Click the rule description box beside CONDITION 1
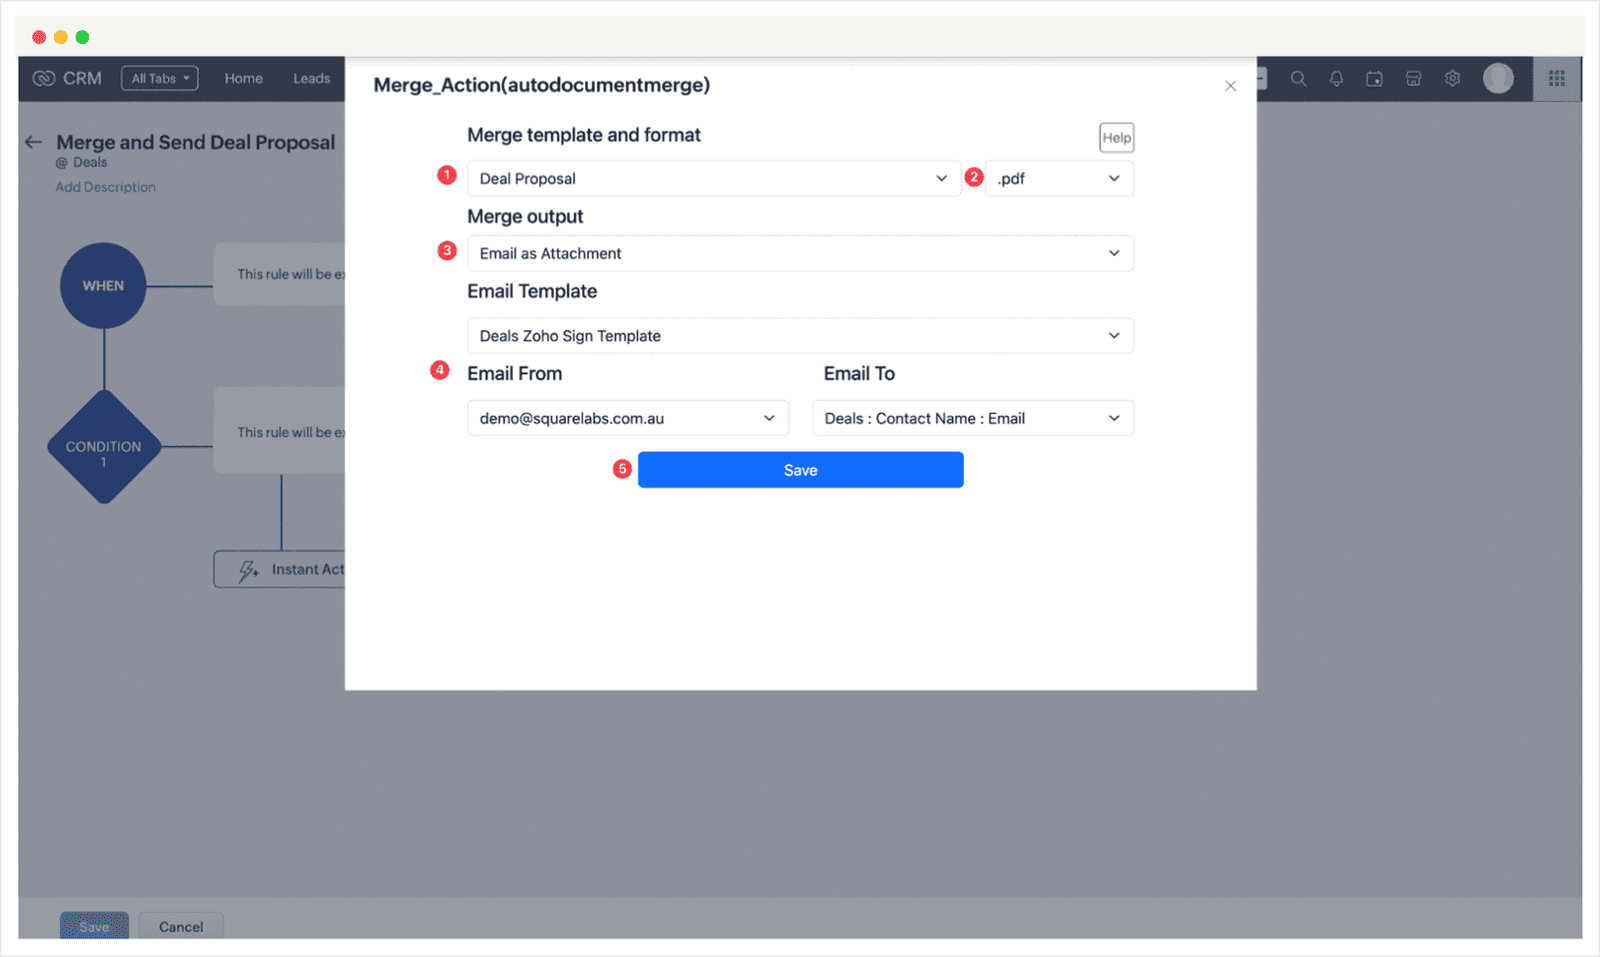The width and height of the screenshot is (1600, 957). pos(280,431)
